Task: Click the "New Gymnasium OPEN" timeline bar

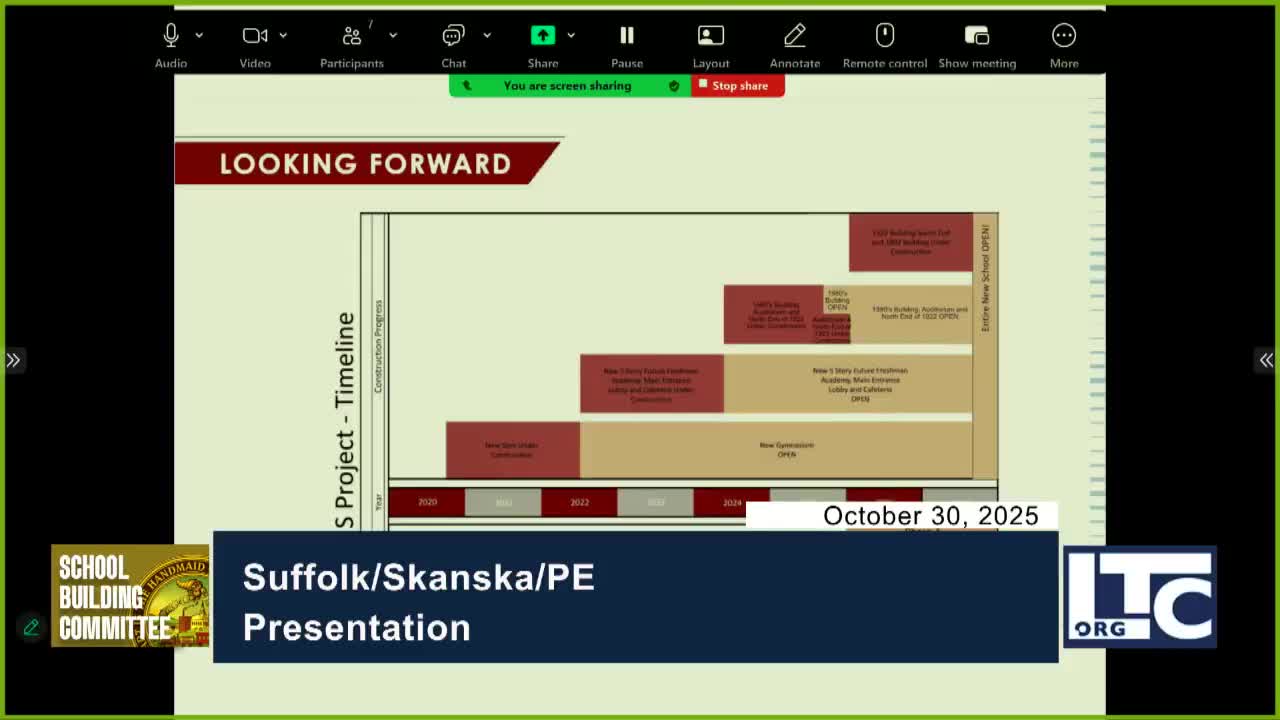Action: pyautogui.click(x=776, y=450)
